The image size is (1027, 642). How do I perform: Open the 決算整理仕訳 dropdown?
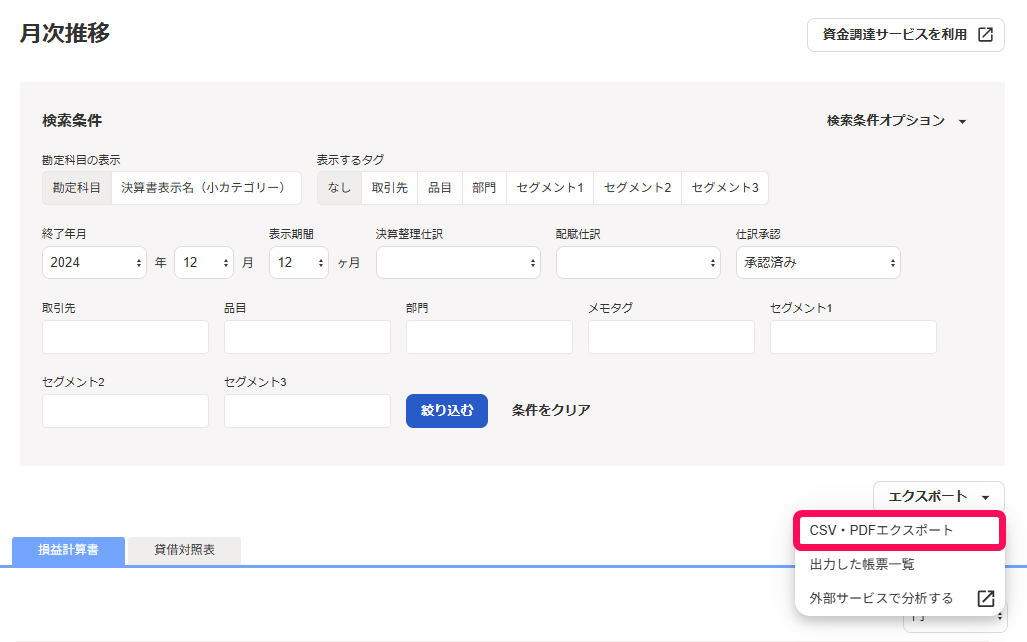coord(458,263)
